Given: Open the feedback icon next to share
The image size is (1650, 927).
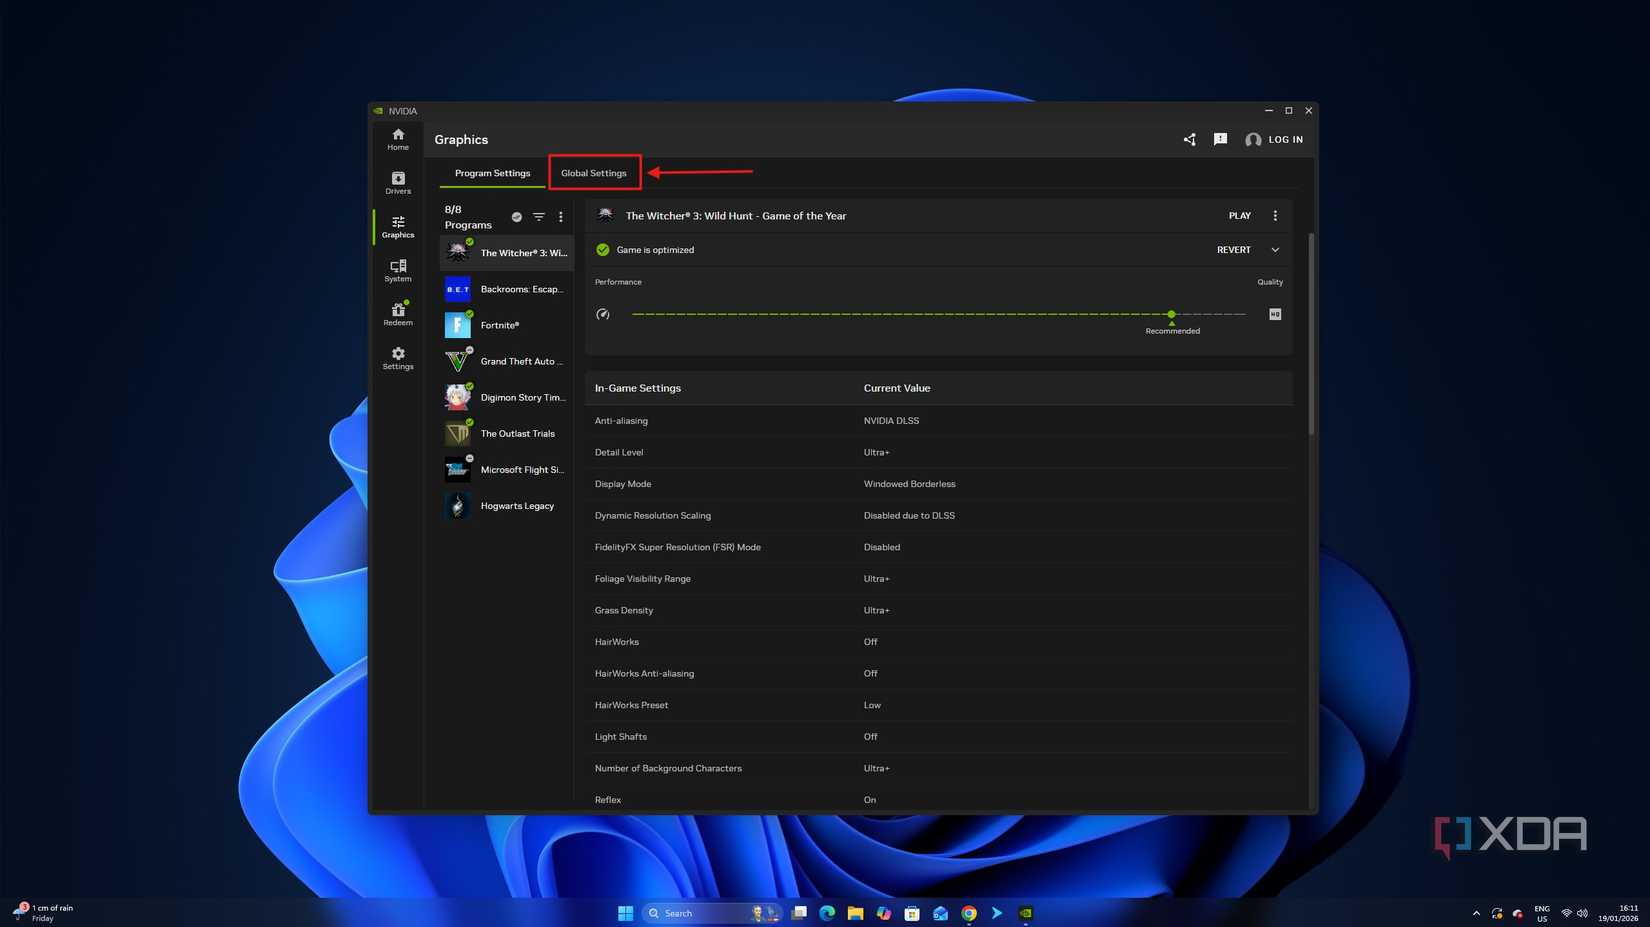Looking at the screenshot, I should [x=1220, y=139].
